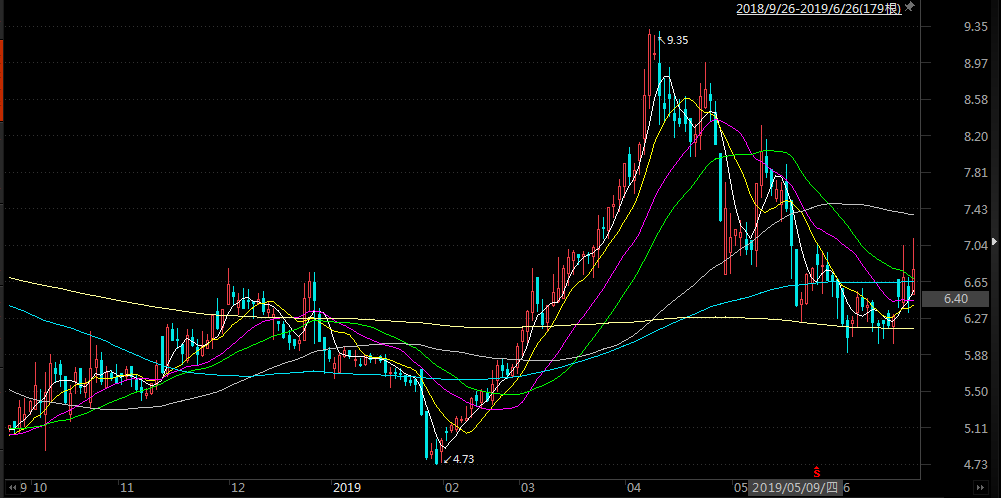The height and width of the screenshot is (498, 1001).
Task: Click the red S signal marker
Action: tap(816, 471)
